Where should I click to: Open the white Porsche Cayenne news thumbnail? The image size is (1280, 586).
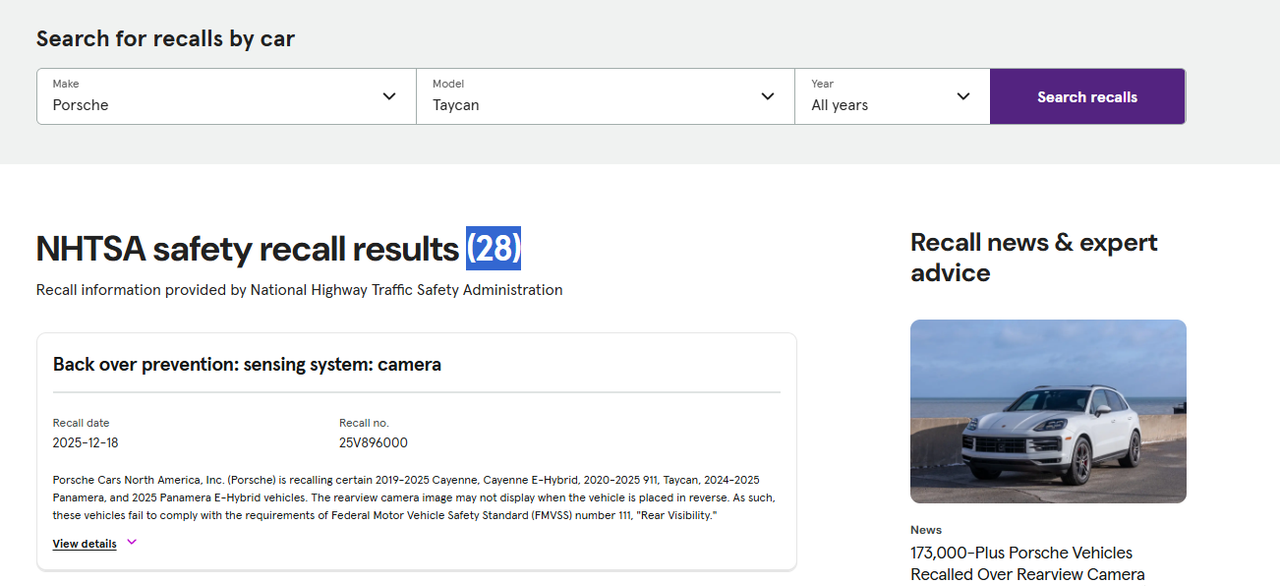click(x=1048, y=411)
